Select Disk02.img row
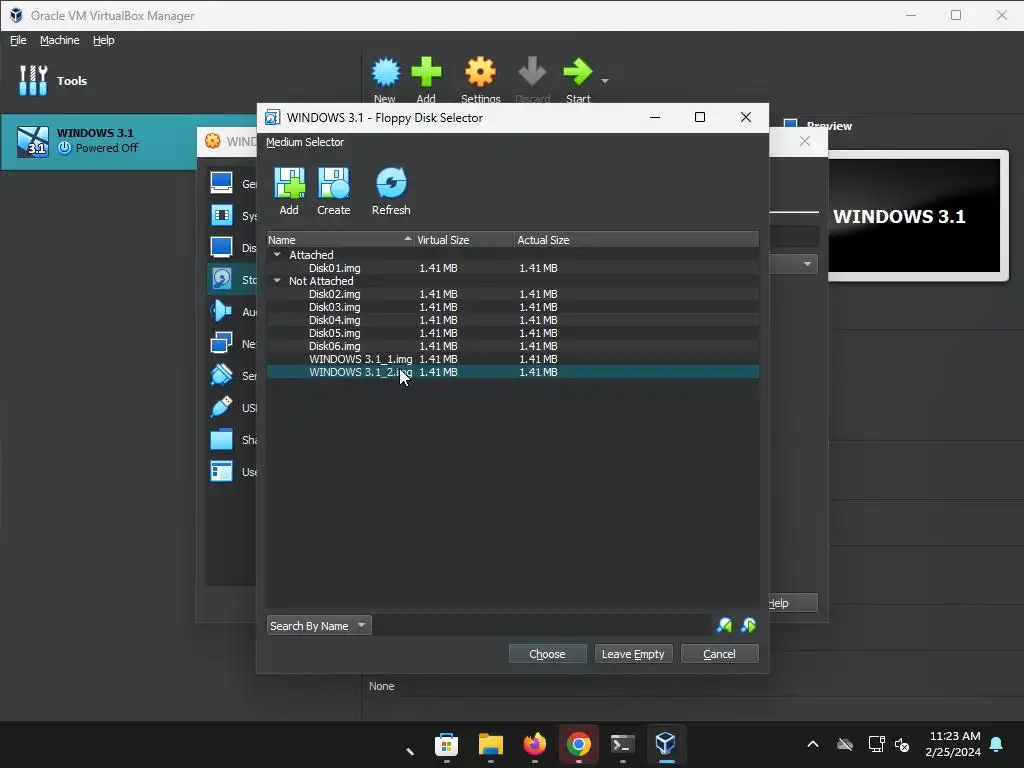Viewport: 1024px width, 768px height. [x=513, y=294]
